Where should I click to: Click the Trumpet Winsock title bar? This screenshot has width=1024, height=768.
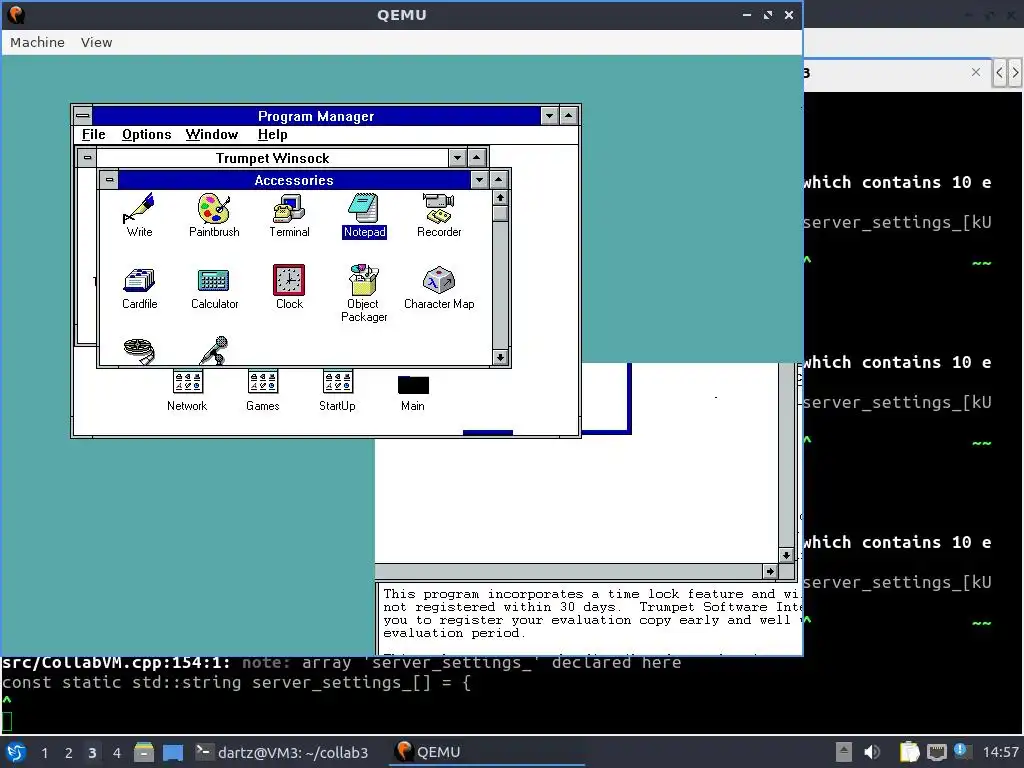[272, 157]
